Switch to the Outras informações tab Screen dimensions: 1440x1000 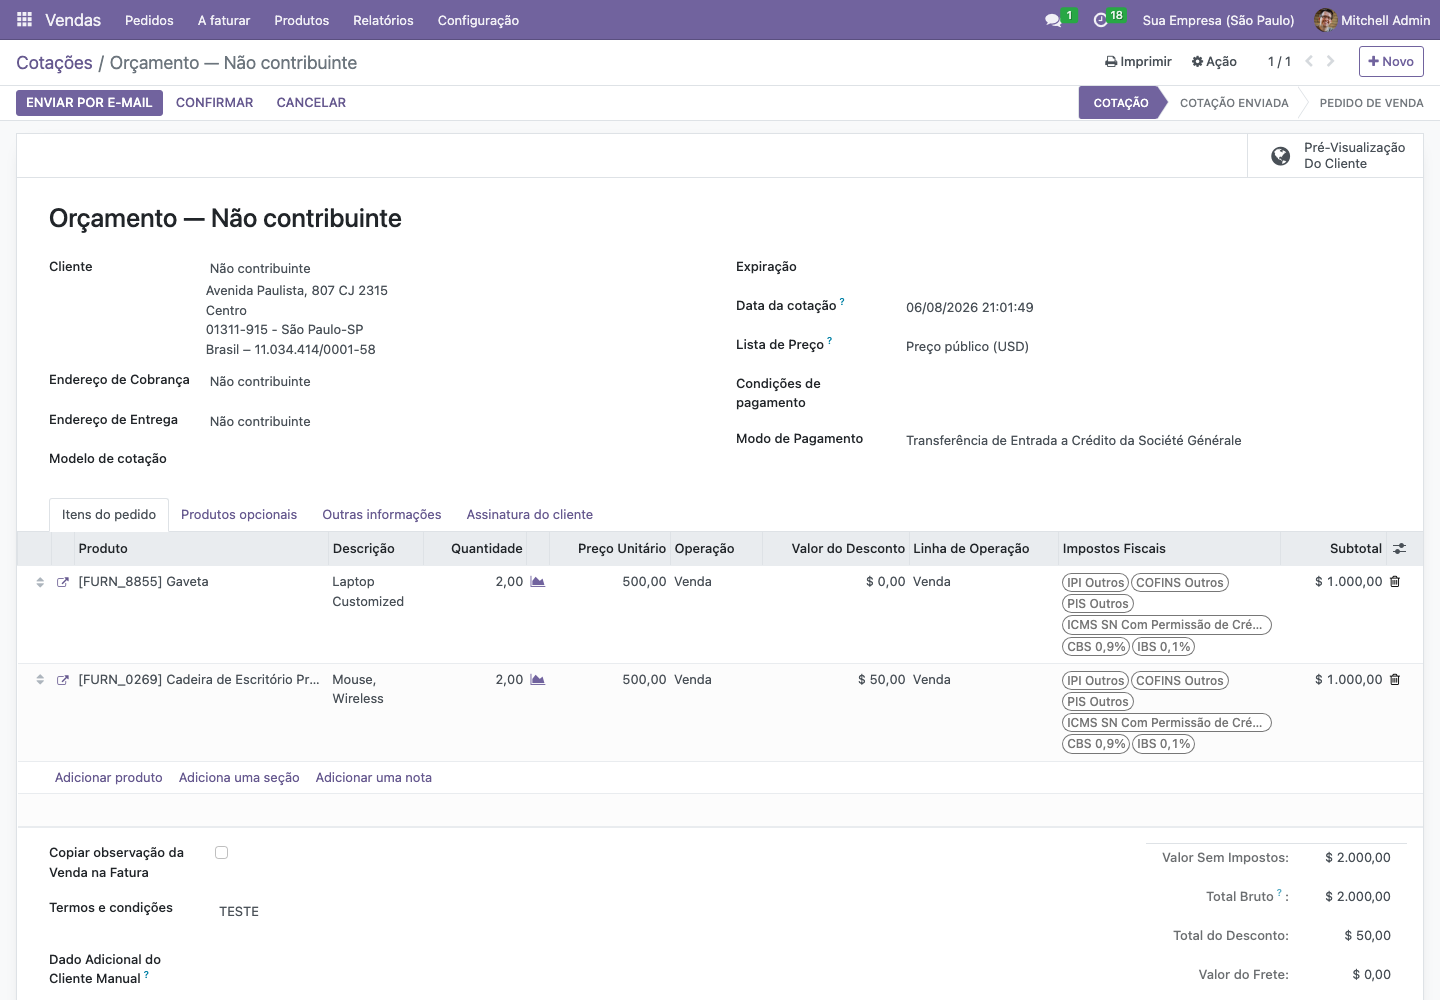(x=382, y=514)
